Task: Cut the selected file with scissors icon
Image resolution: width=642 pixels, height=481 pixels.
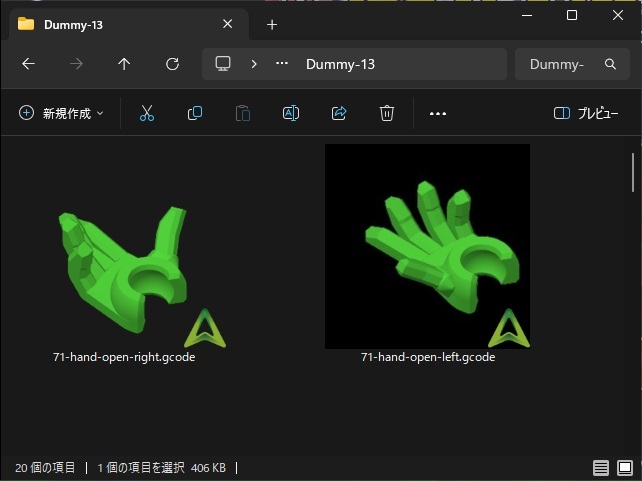Action: [x=147, y=113]
